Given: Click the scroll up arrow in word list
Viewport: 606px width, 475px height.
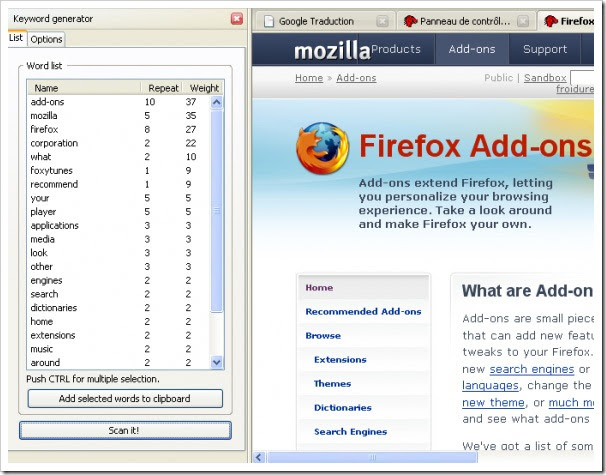Looking at the screenshot, I should (x=216, y=102).
